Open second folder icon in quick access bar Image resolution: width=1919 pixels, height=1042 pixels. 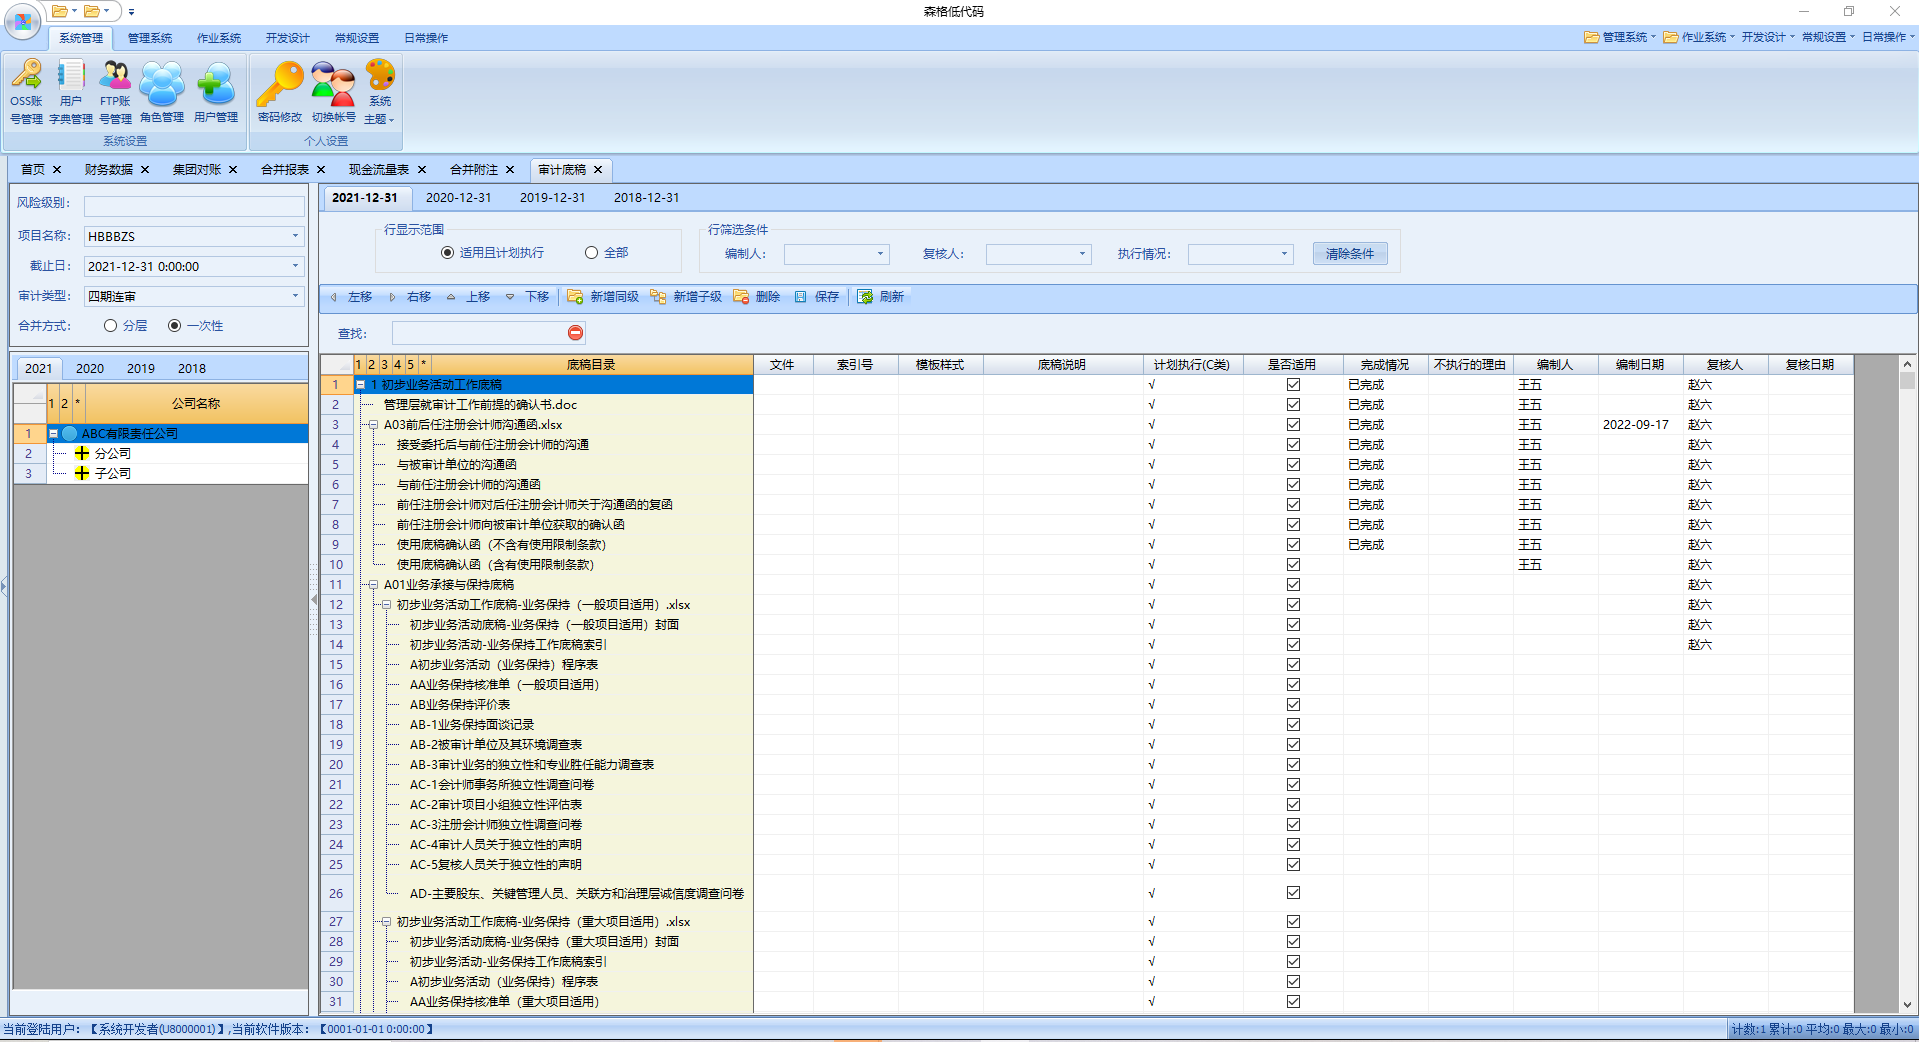[92, 11]
